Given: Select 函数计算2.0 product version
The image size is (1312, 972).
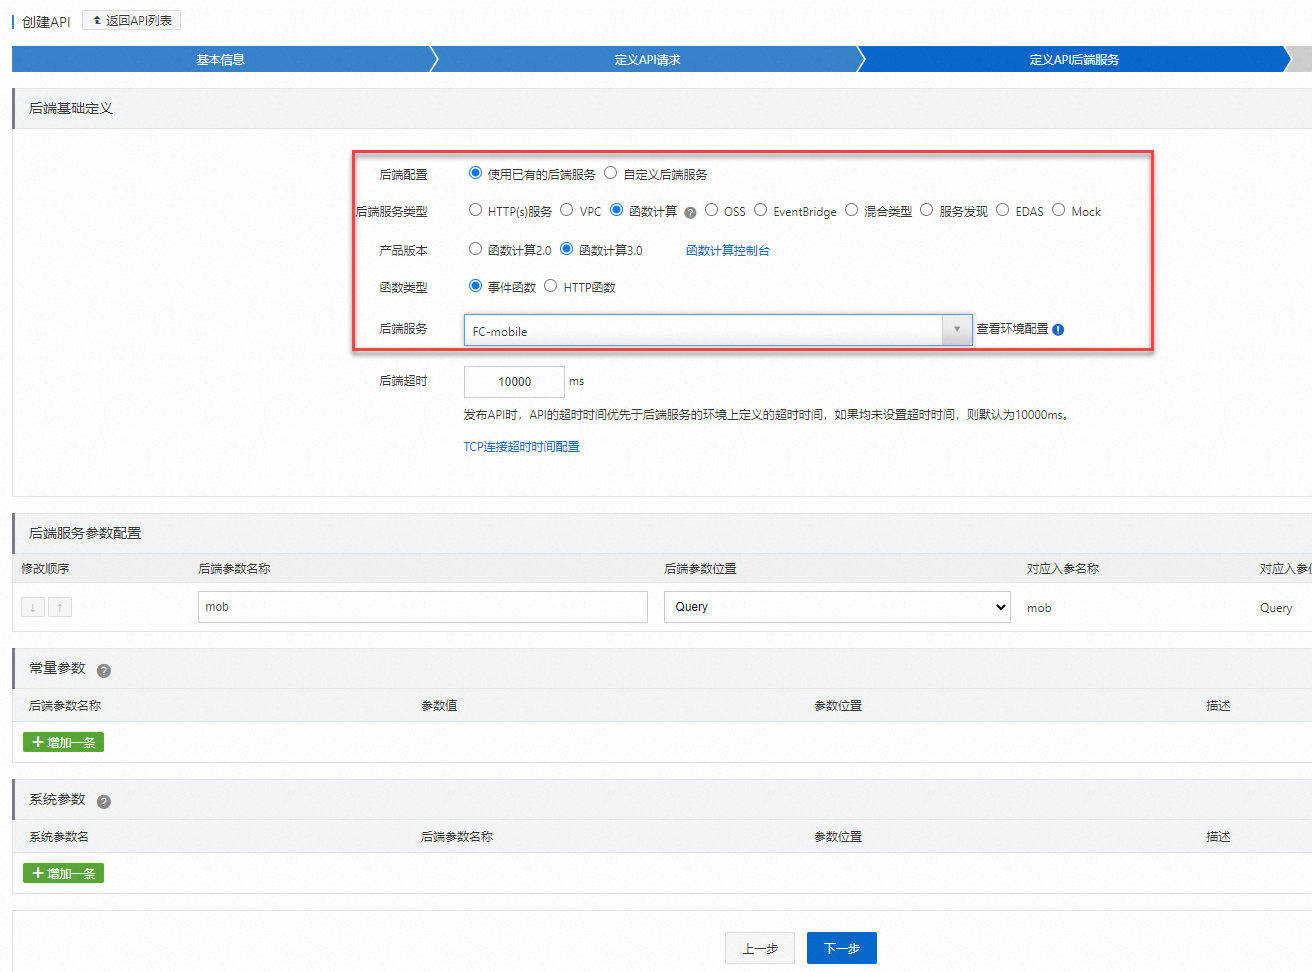Looking at the screenshot, I should click(475, 249).
